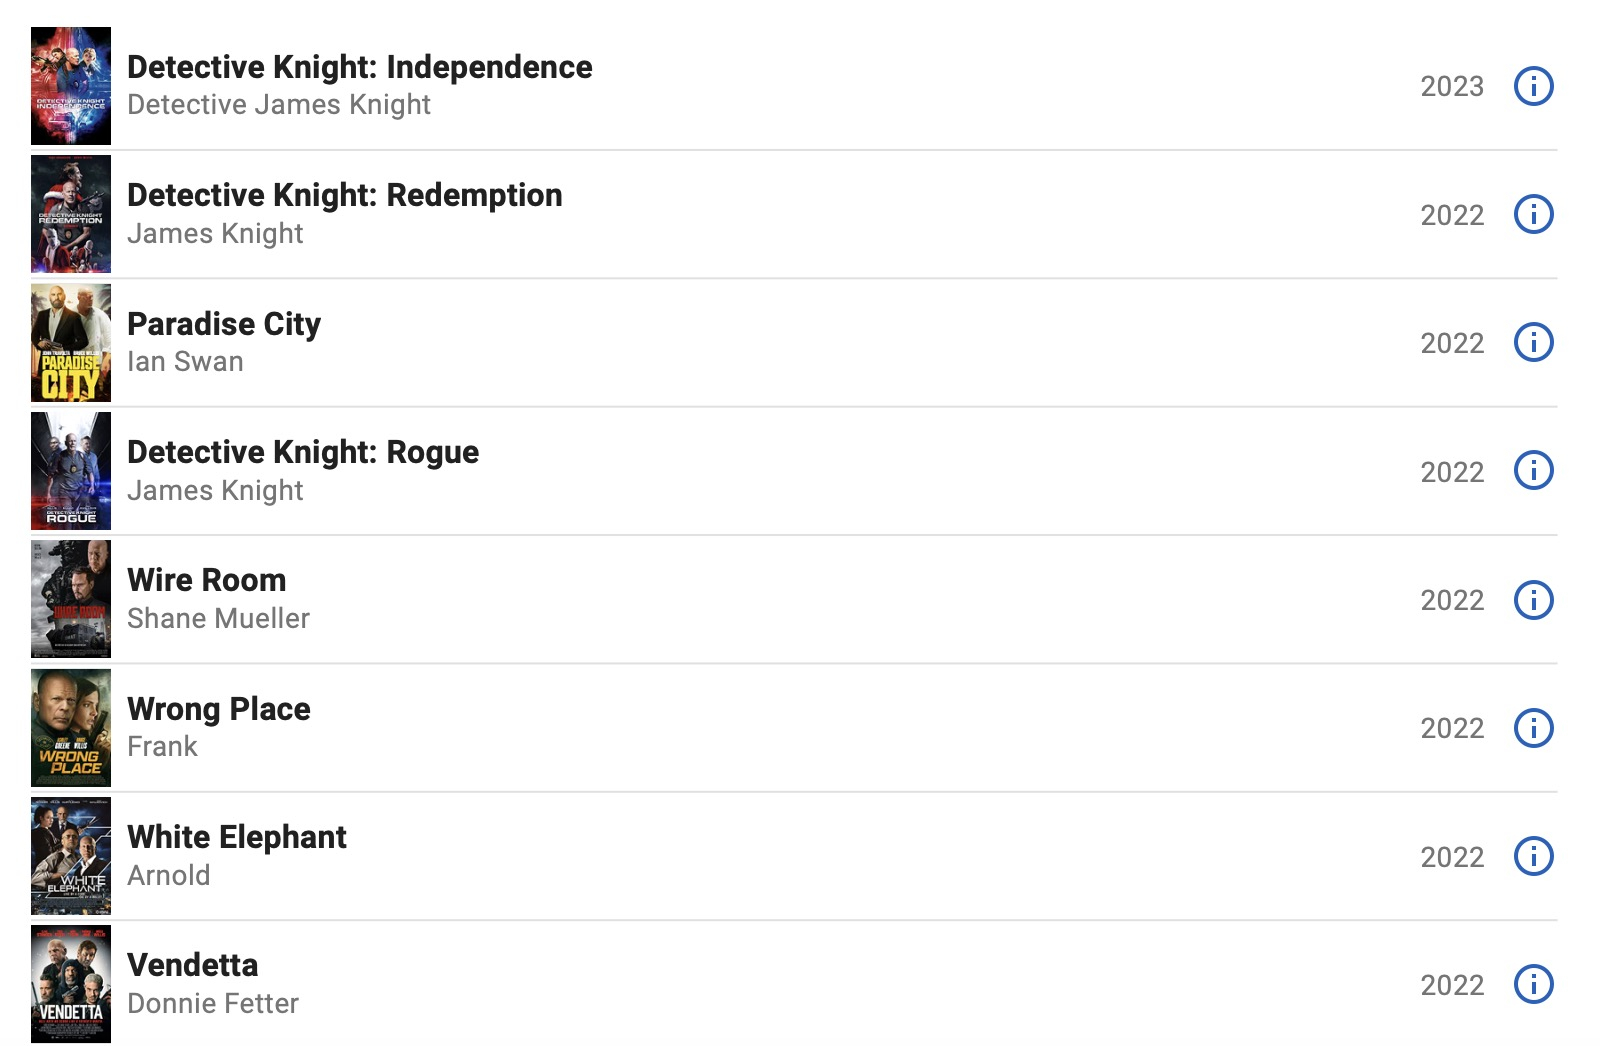Show info for Wrong Place
This screenshot has width=1600, height=1046.
pyautogui.click(x=1533, y=728)
